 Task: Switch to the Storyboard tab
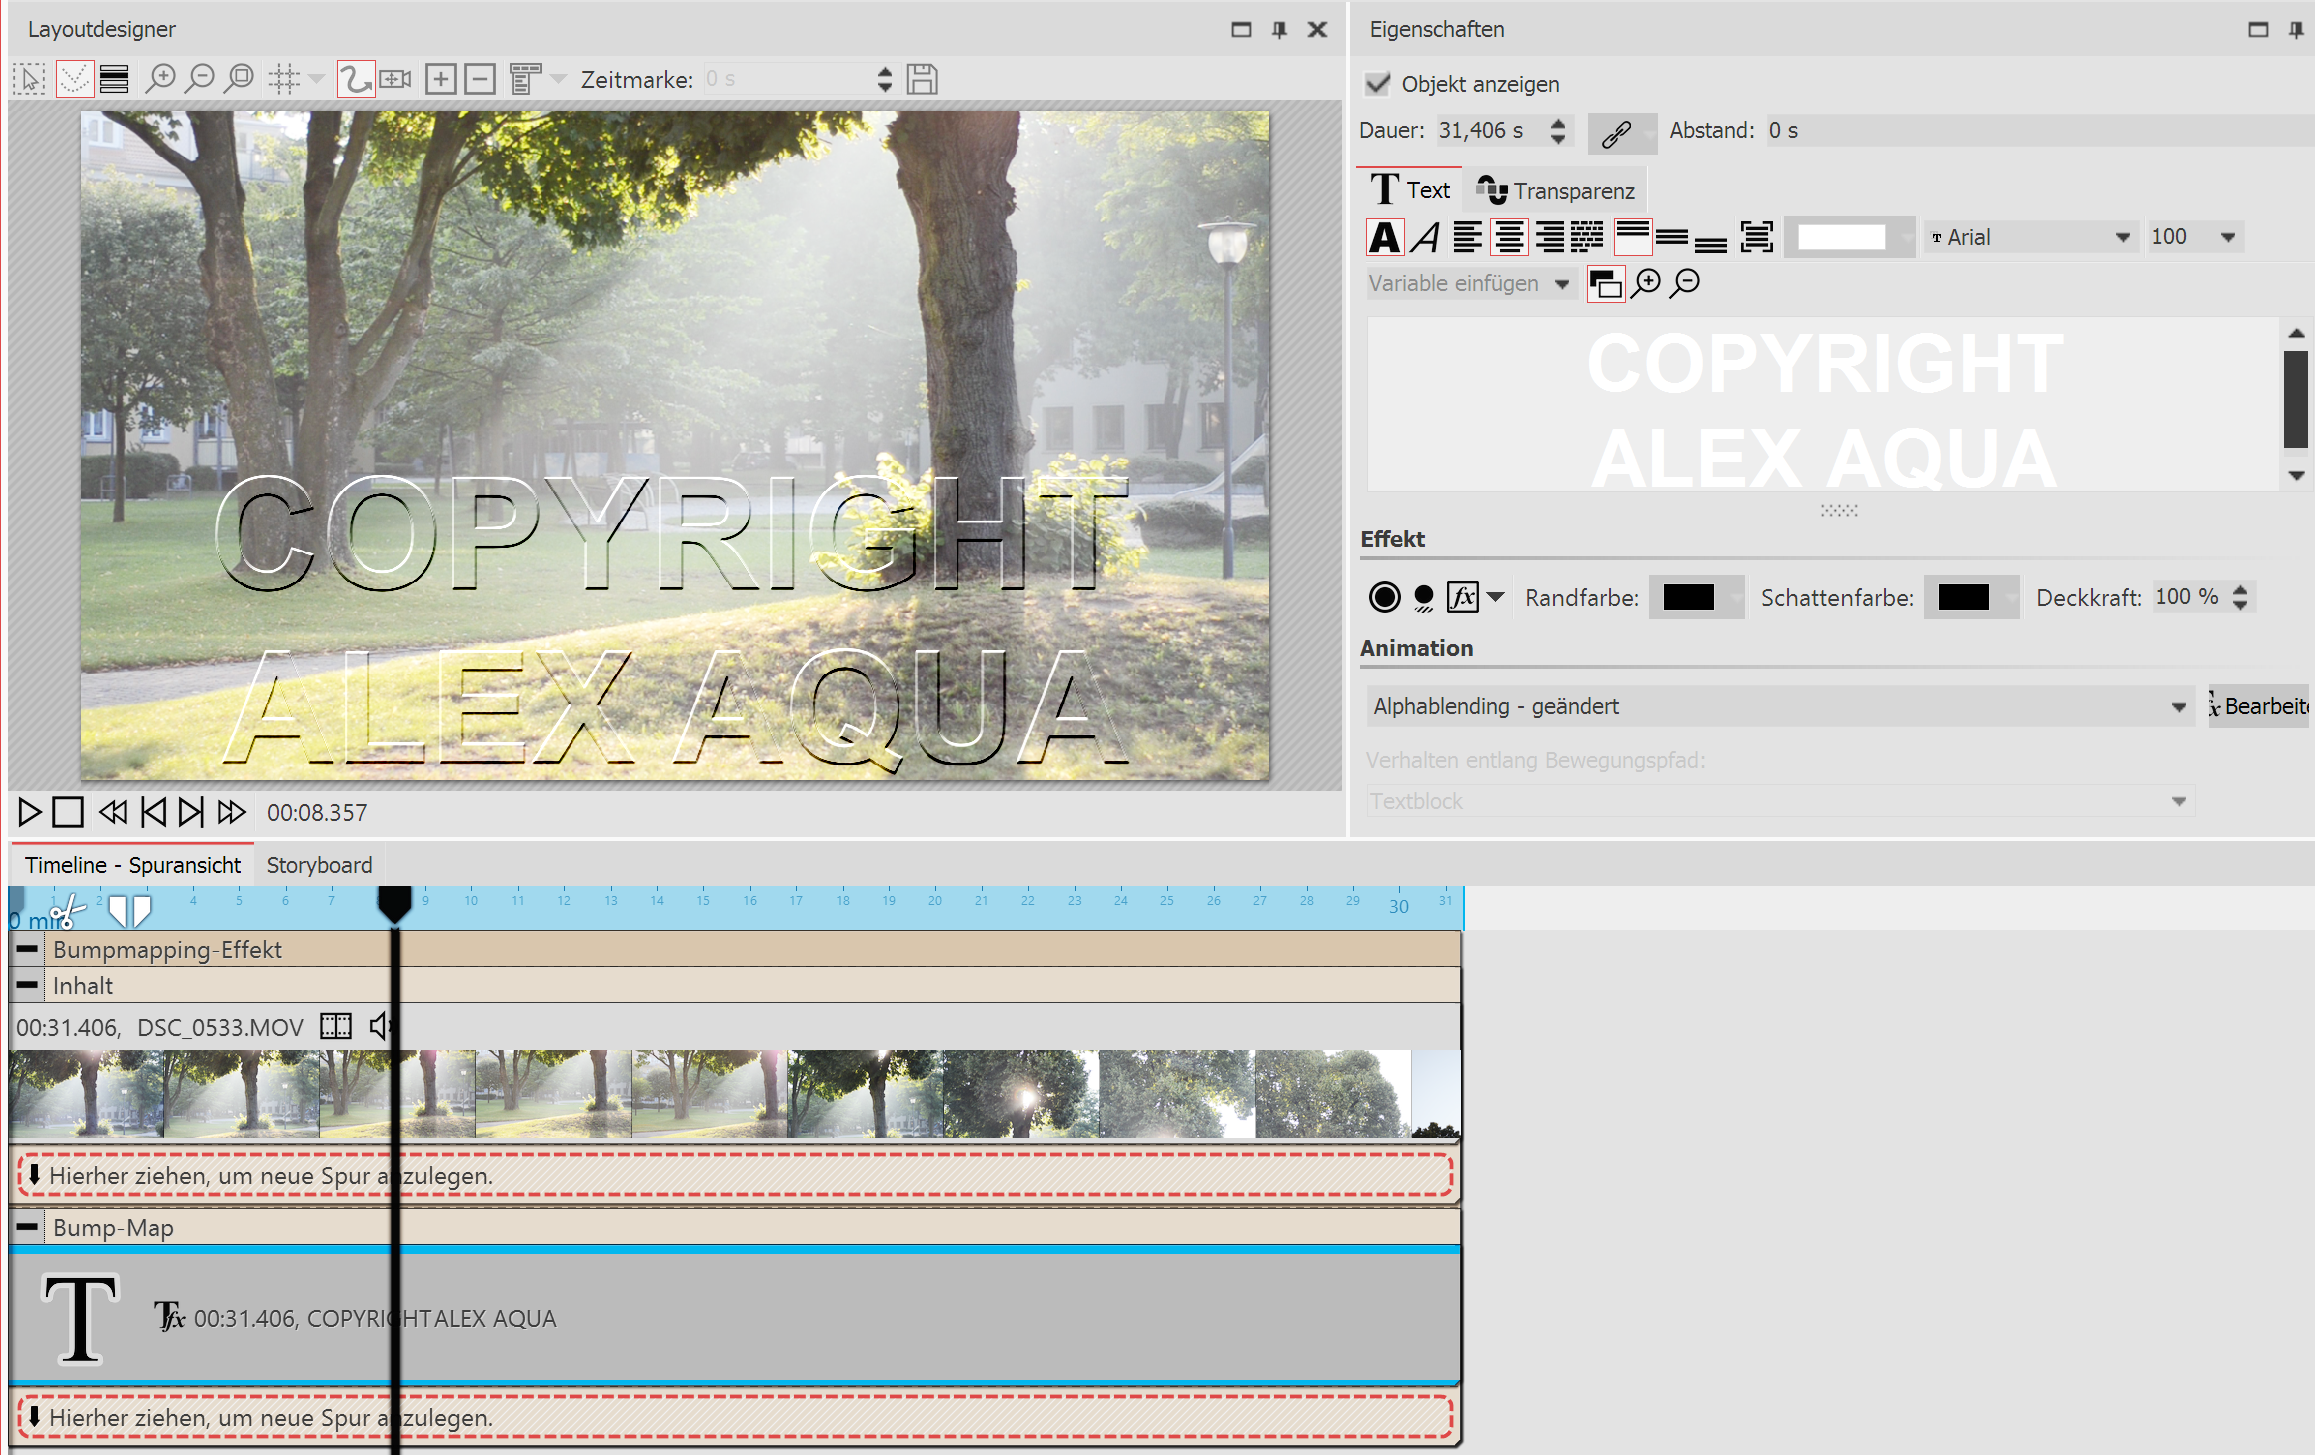319,865
